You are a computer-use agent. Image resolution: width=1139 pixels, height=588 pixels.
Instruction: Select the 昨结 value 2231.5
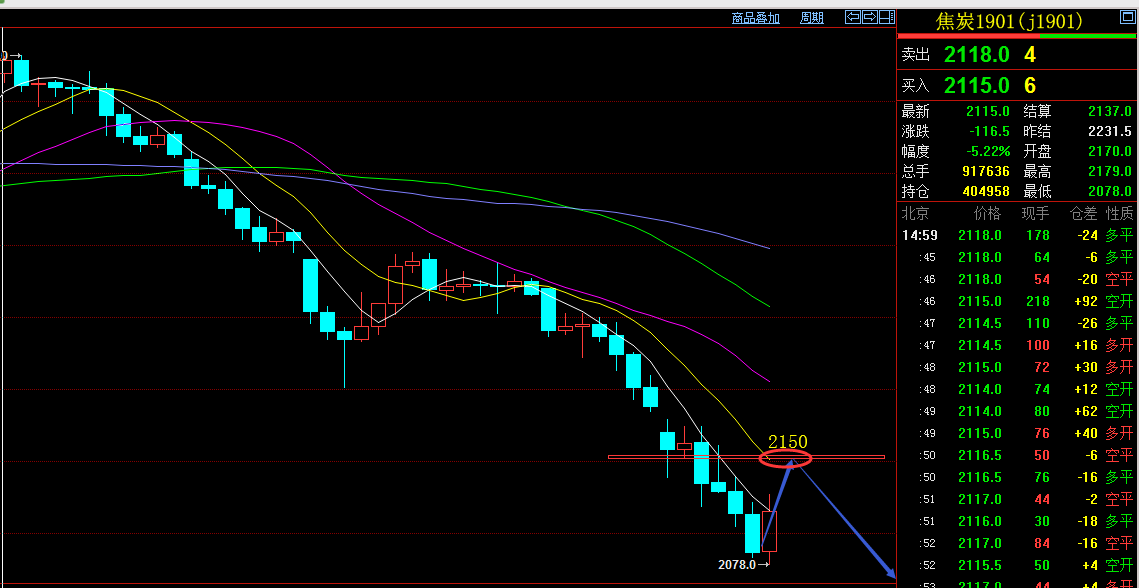[1110, 132]
